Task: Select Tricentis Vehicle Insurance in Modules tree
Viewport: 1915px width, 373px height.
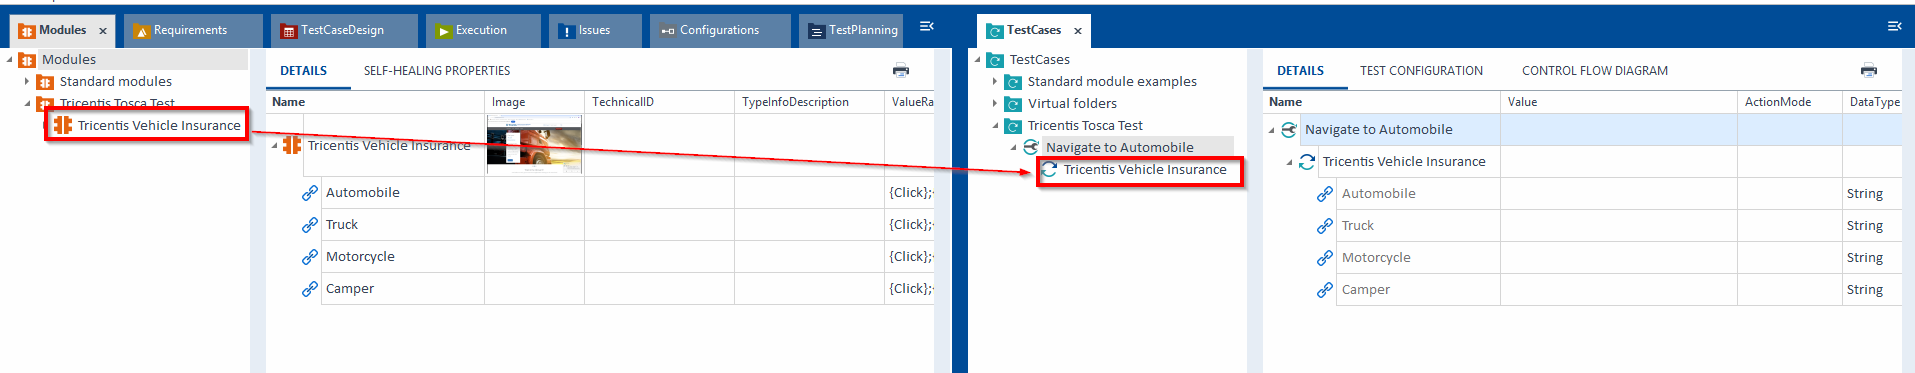Action: (159, 125)
